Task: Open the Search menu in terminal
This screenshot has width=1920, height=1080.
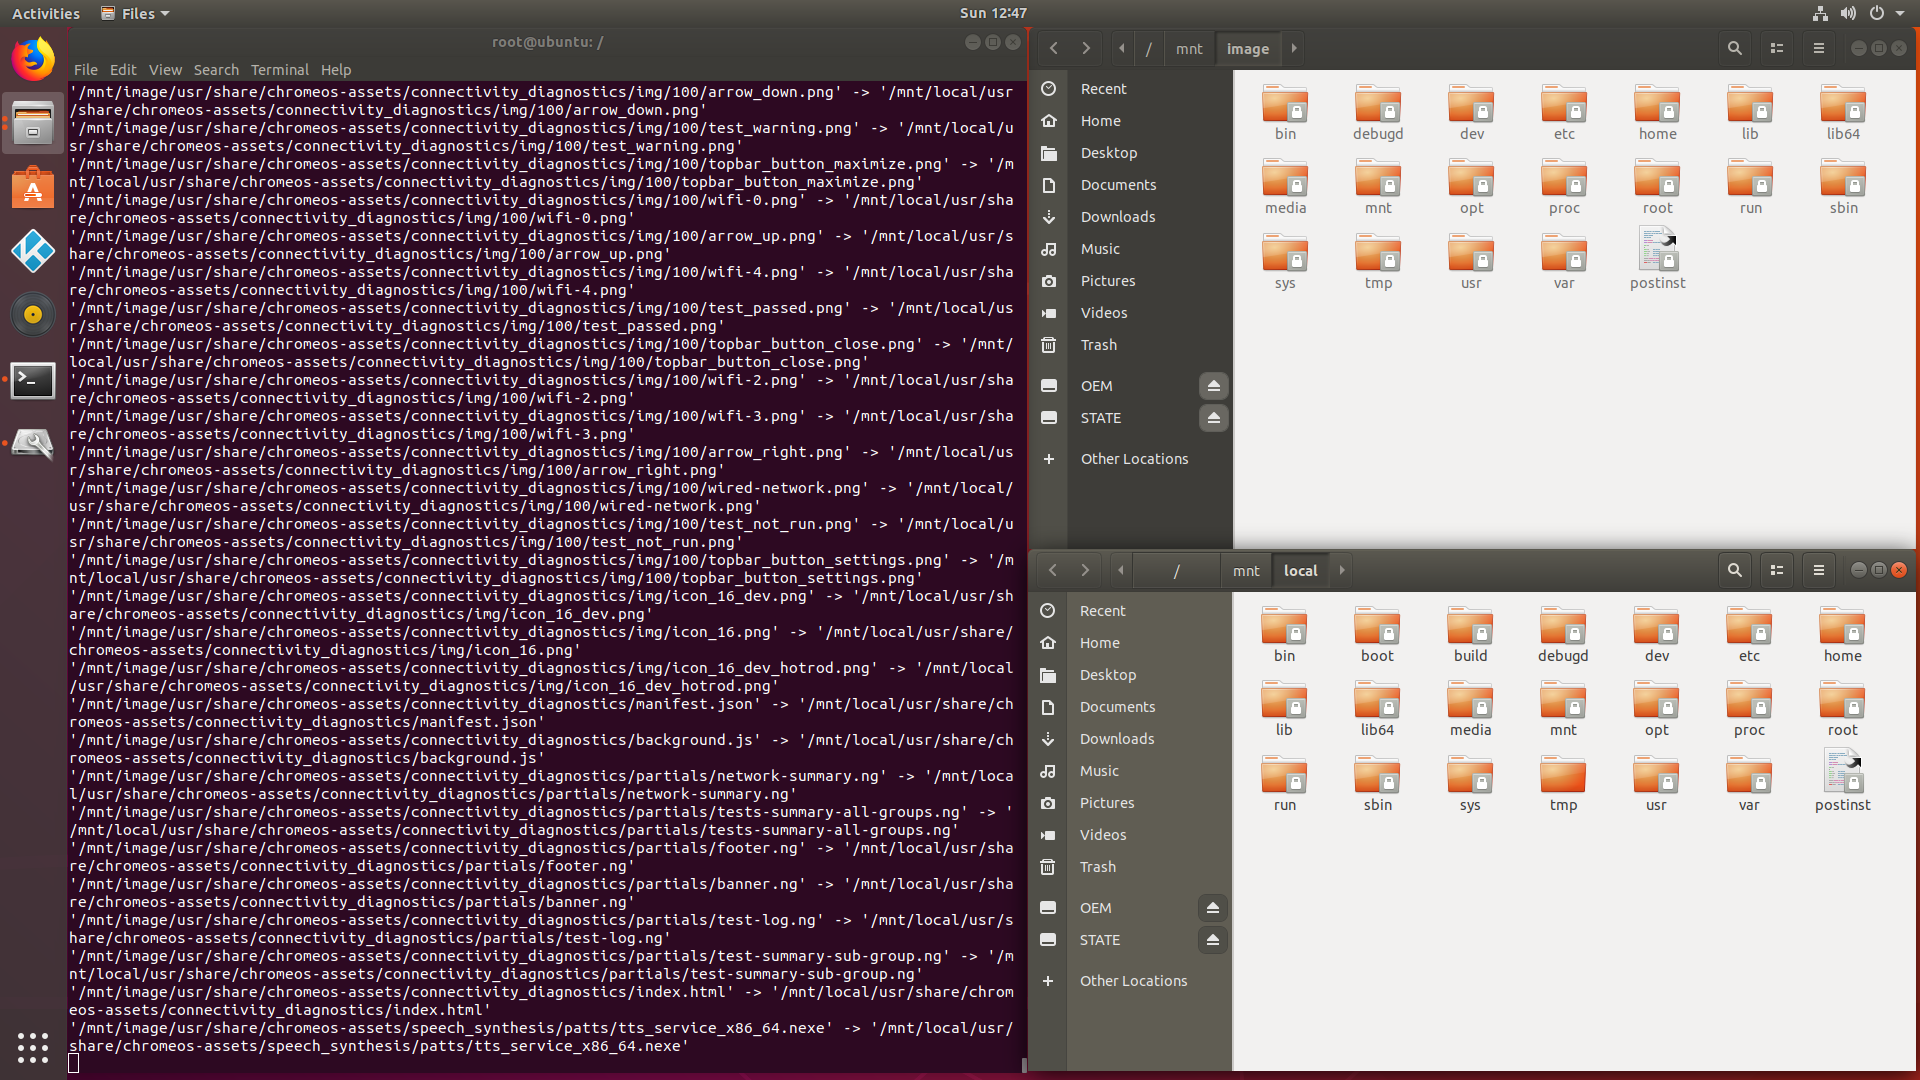Action: pos(216,70)
